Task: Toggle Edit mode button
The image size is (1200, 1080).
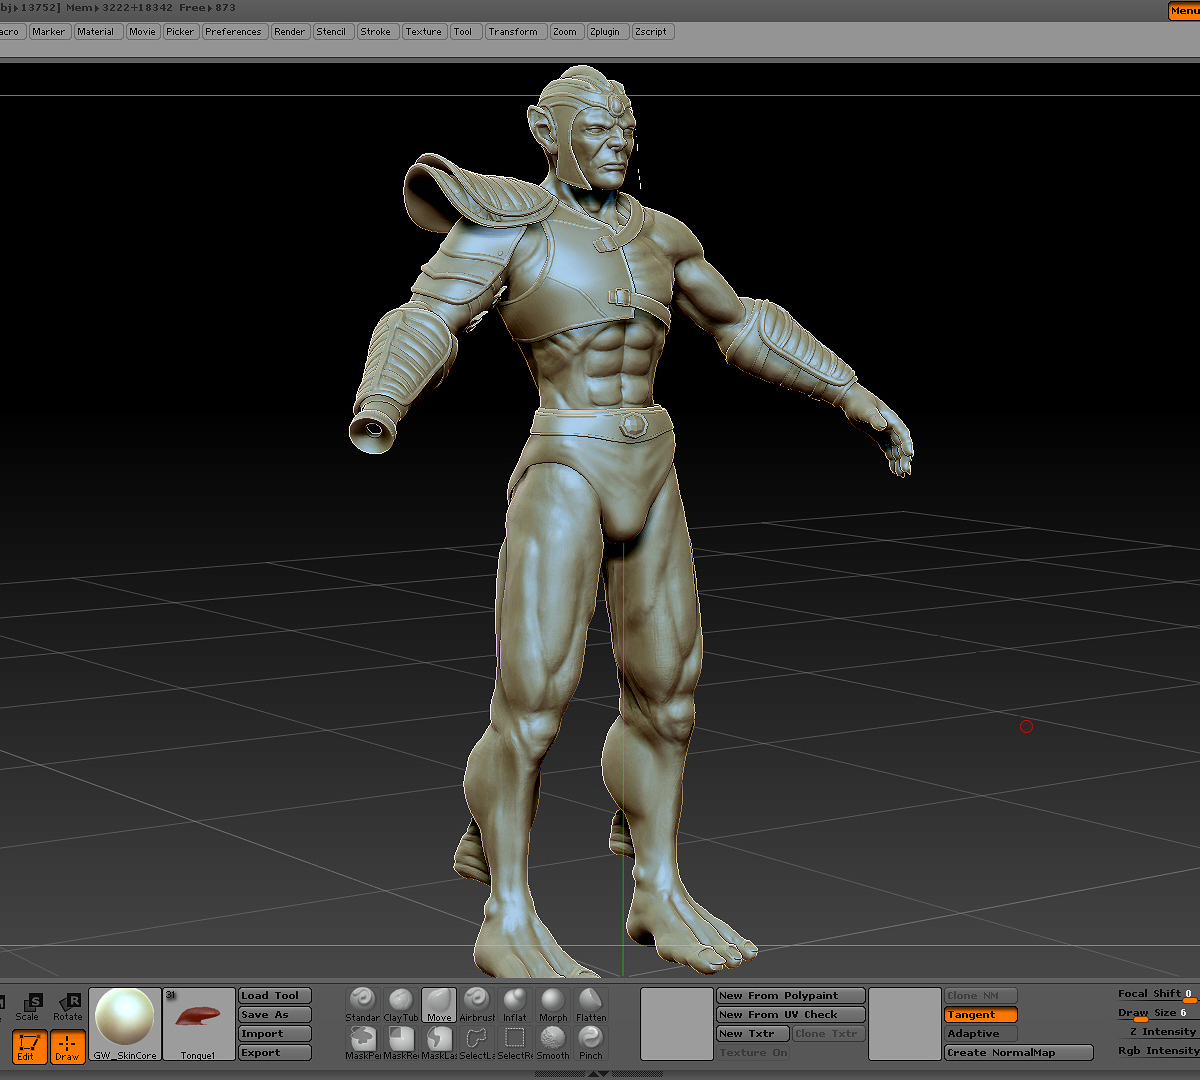Action: [28, 1047]
